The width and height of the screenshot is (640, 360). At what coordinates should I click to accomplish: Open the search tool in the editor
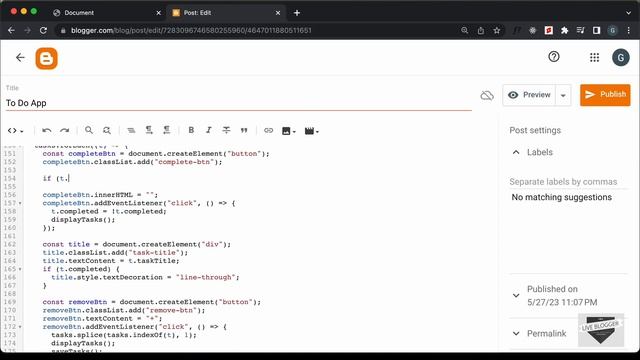89,130
